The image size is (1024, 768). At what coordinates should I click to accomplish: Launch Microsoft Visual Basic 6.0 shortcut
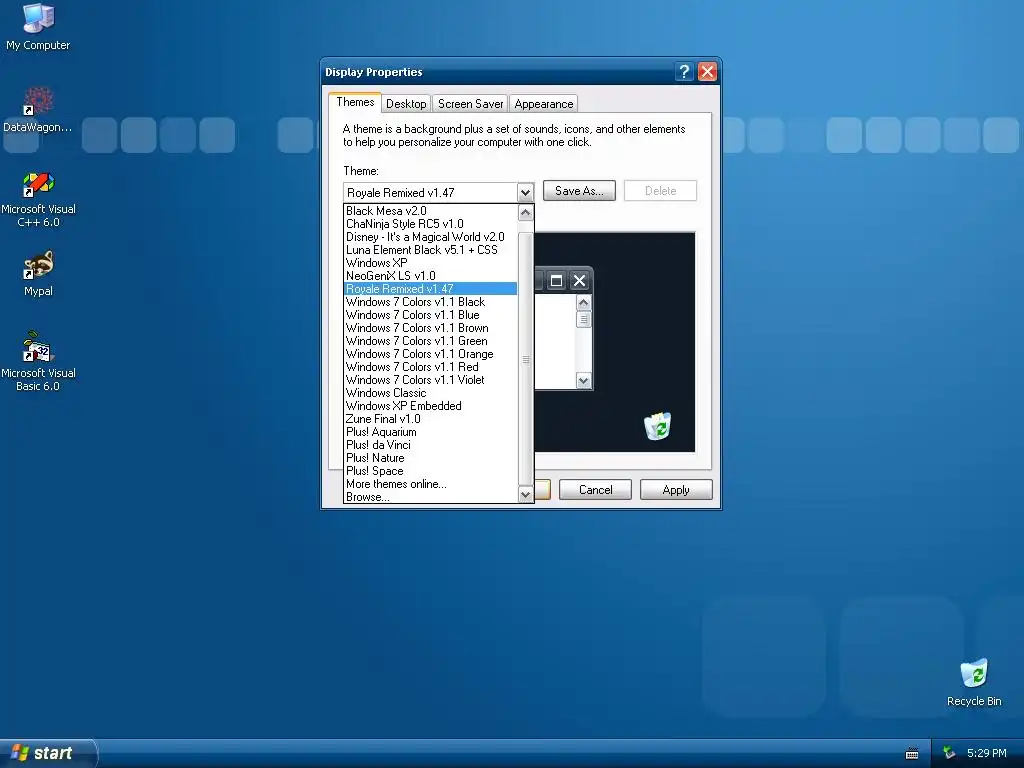click(x=38, y=361)
